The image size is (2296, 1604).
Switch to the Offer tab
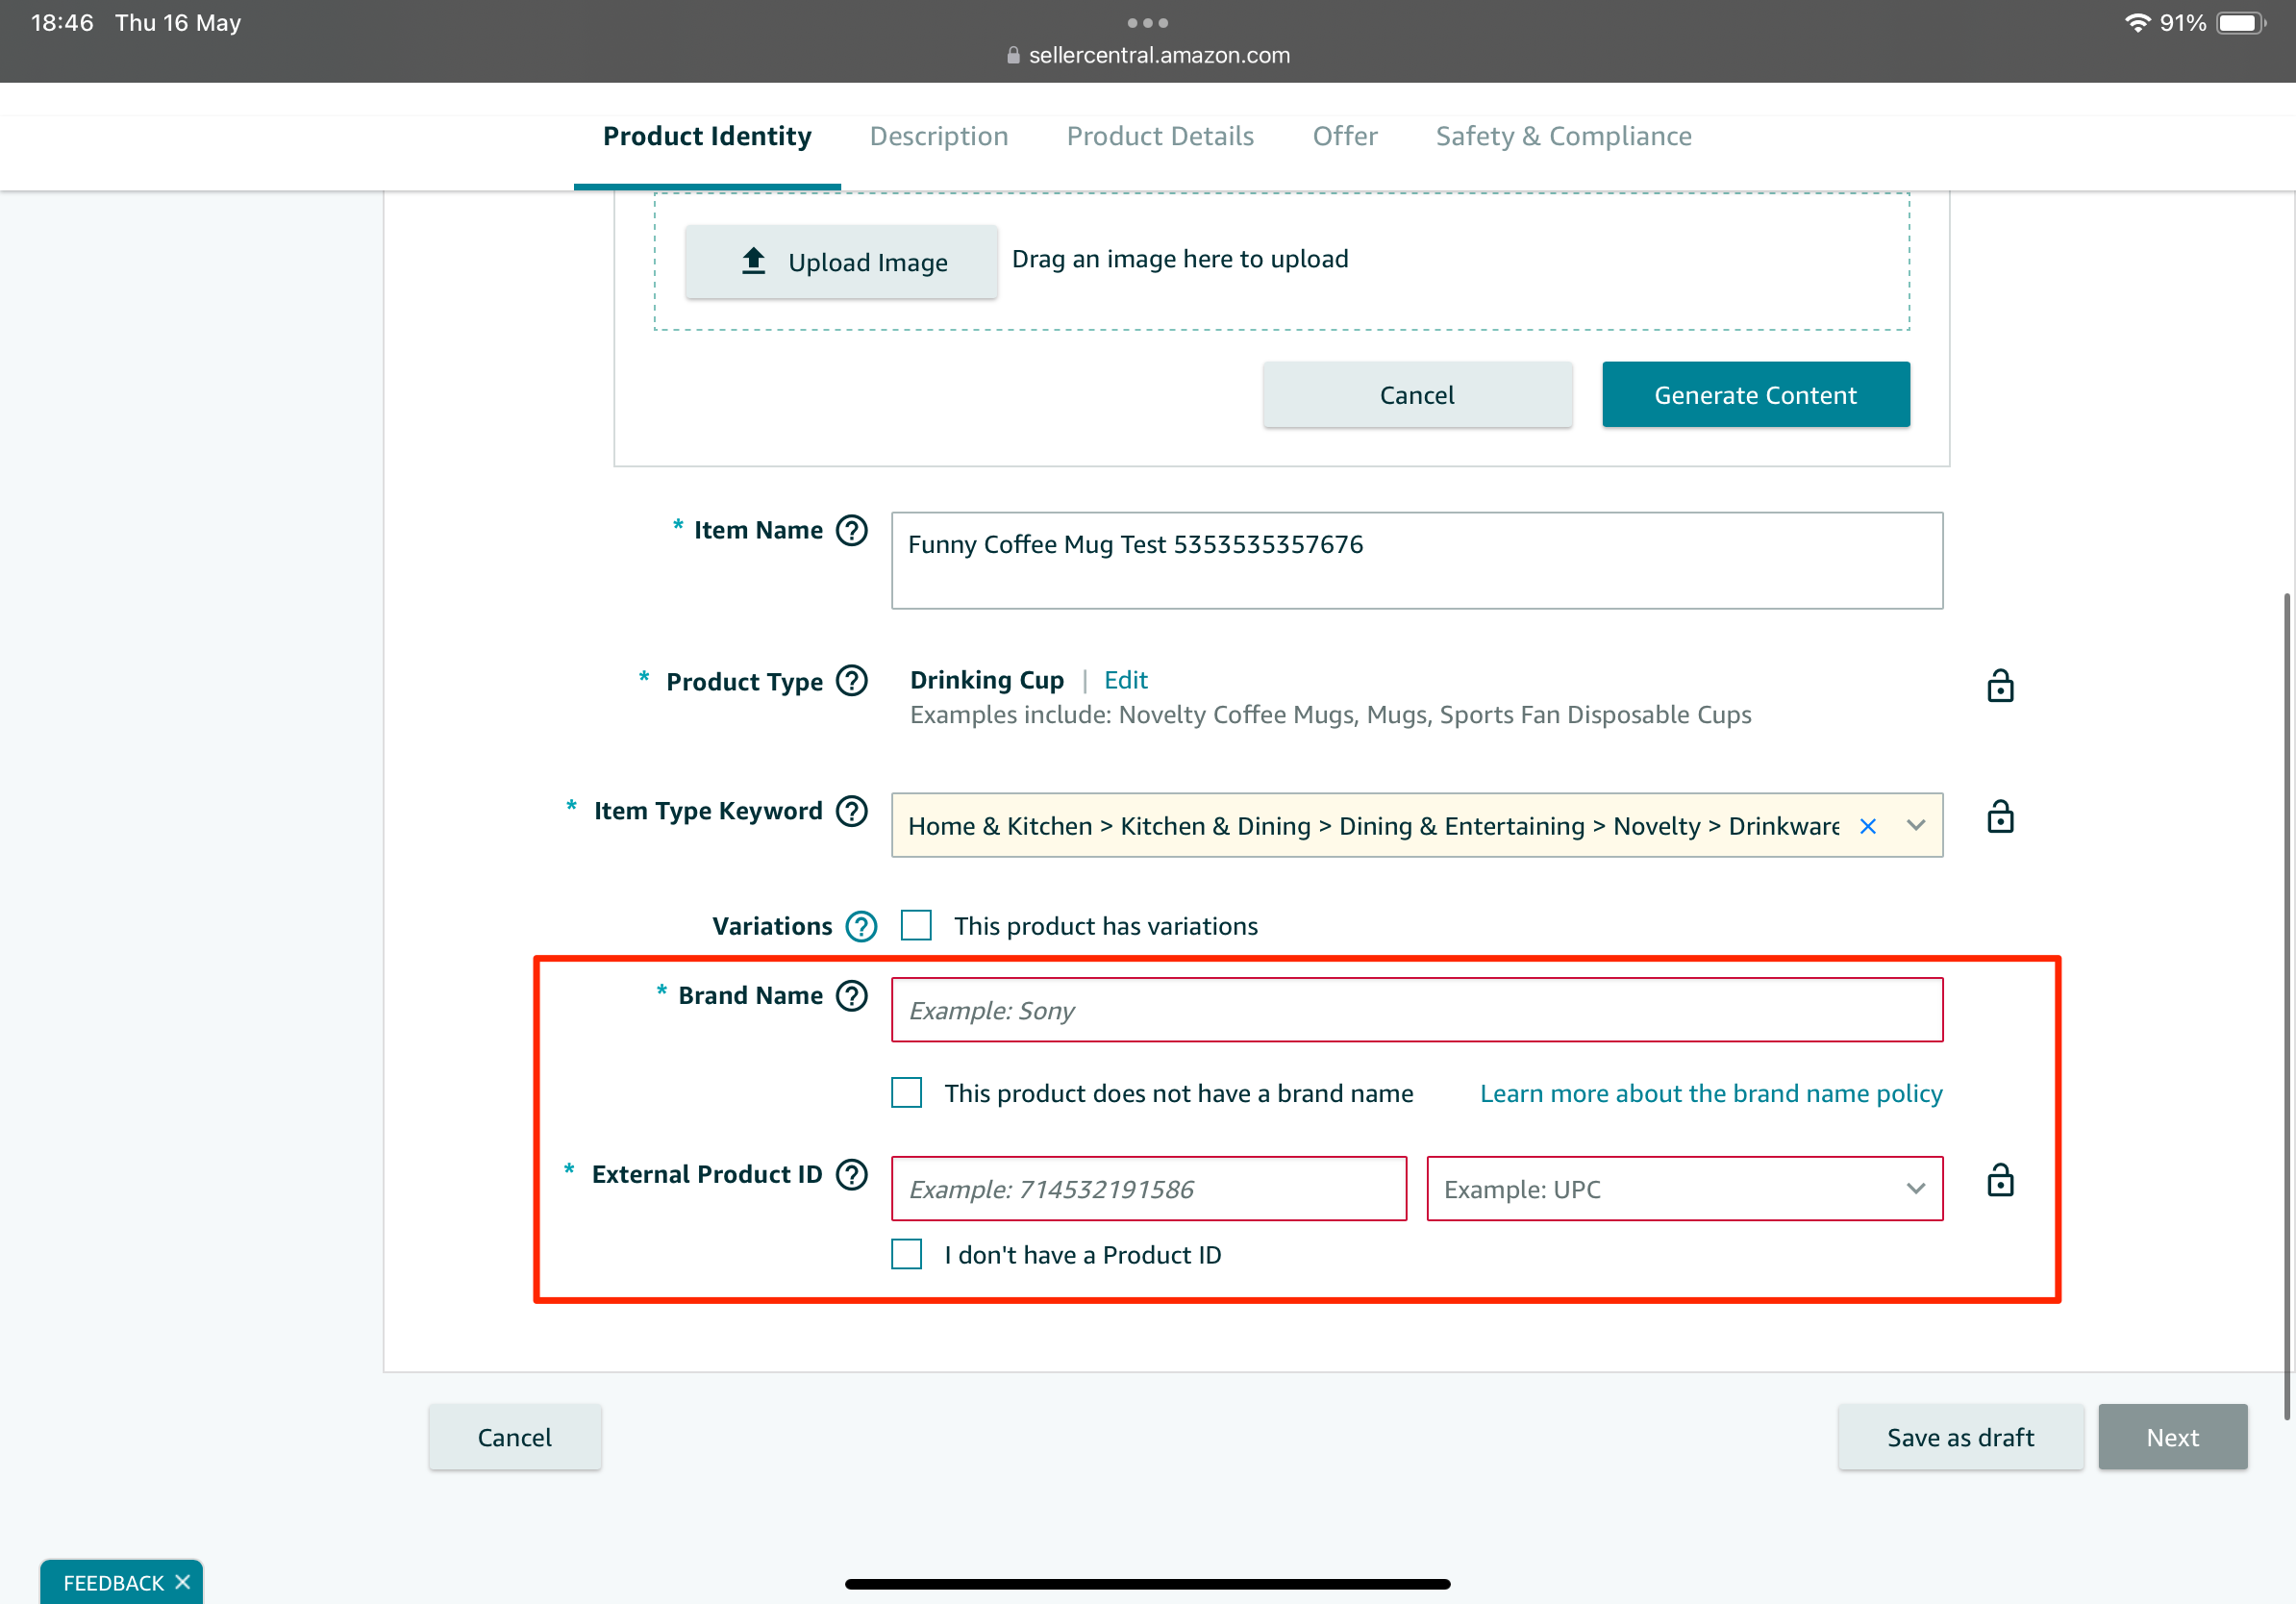coord(1344,136)
